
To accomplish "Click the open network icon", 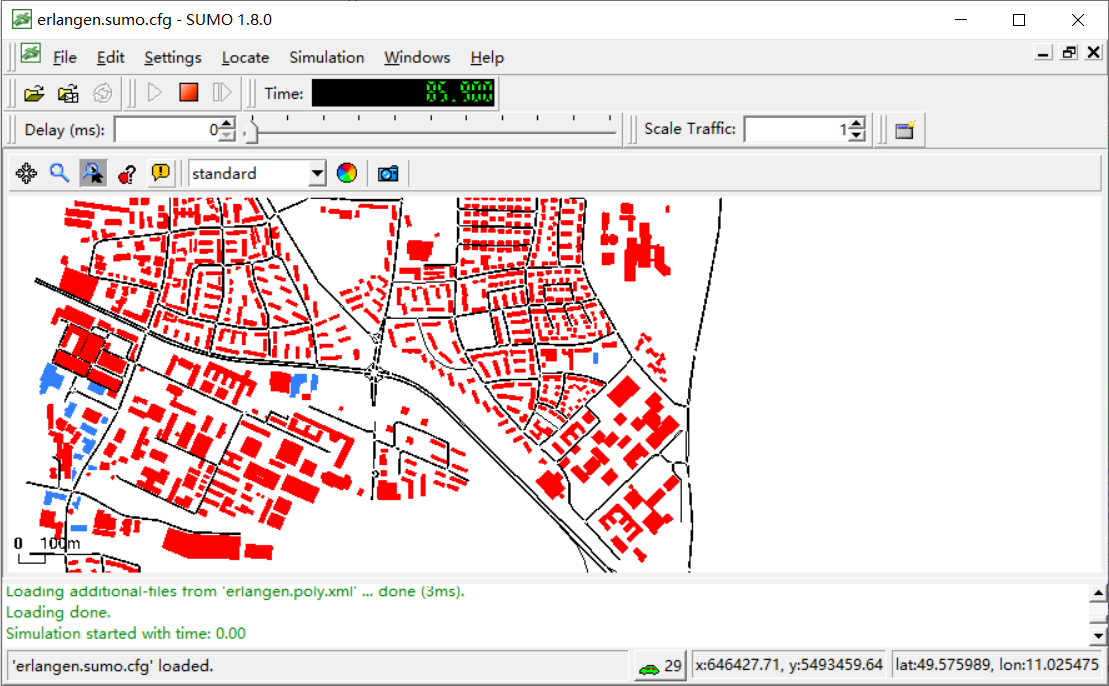I will [68, 94].
